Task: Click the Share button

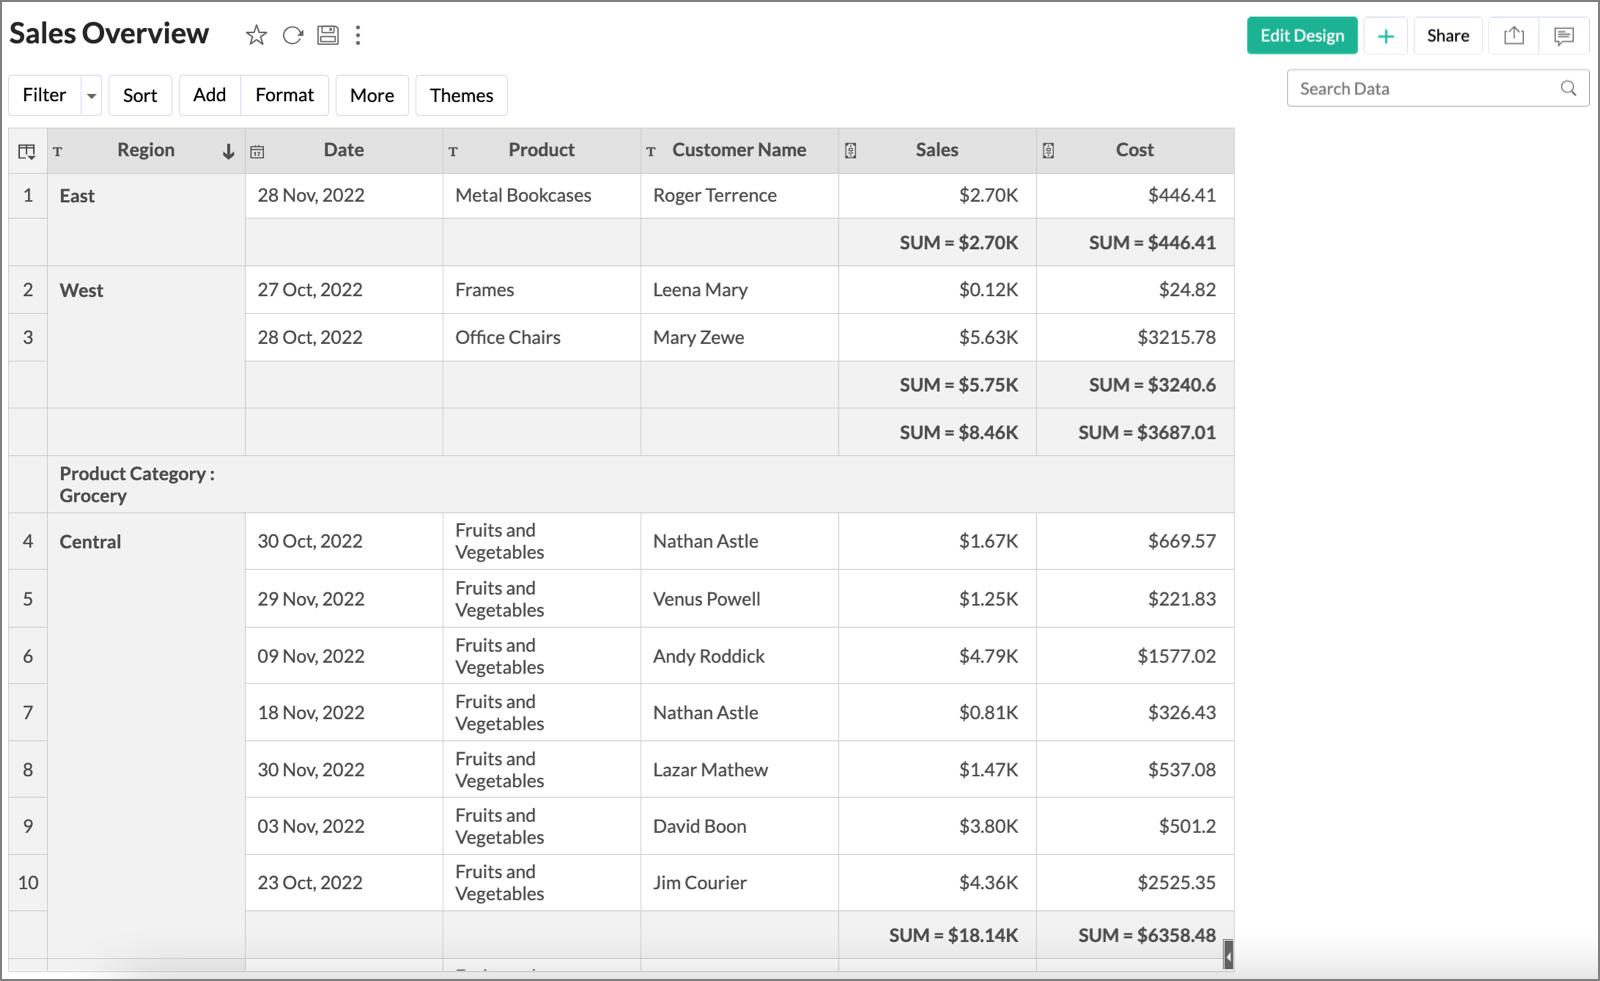Action: click(1447, 36)
